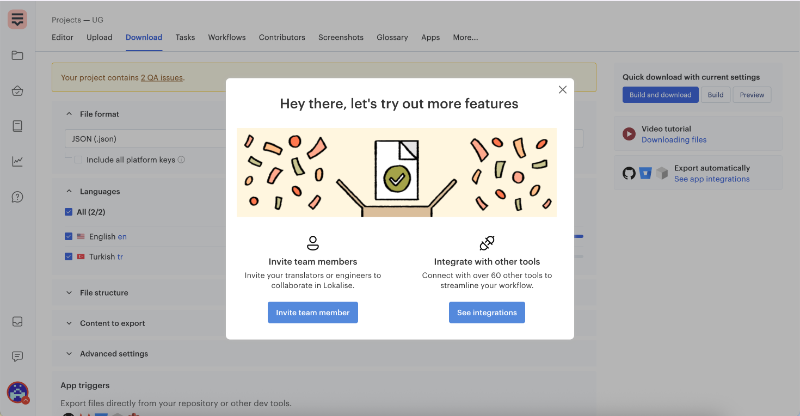800x416 pixels.
Task: Click the user avatar in sidebar
Action: [x=17, y=393]
